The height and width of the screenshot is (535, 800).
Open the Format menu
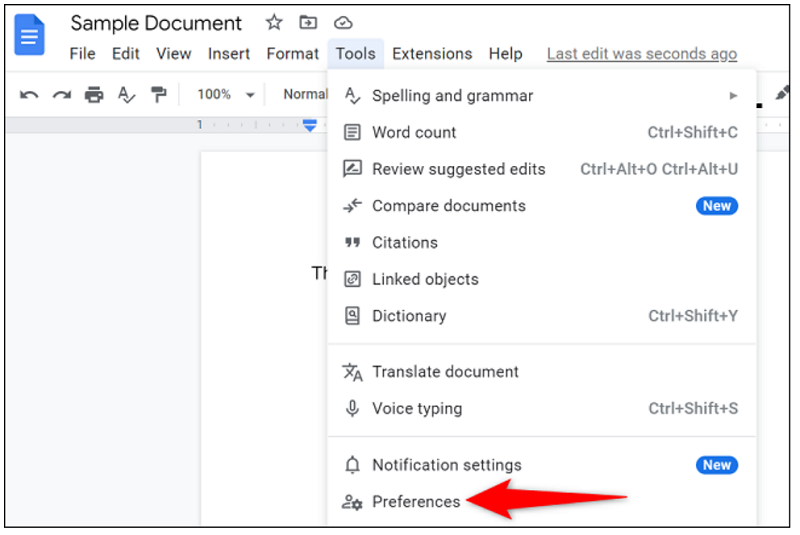click(292, 54)
